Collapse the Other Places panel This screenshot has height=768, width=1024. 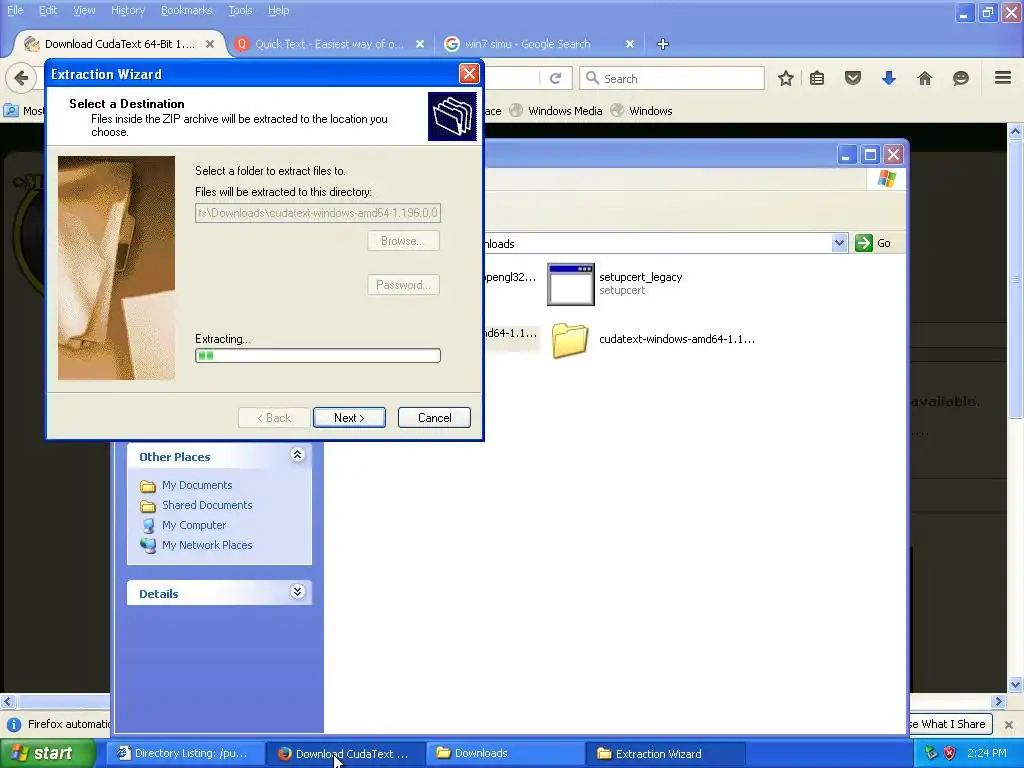point(297,455)
